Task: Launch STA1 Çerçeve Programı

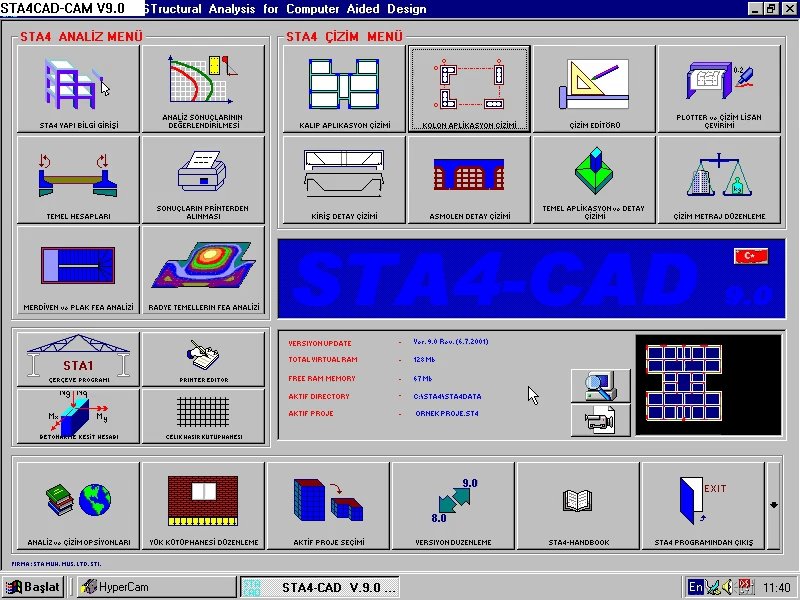Action: tap(78, 359)
